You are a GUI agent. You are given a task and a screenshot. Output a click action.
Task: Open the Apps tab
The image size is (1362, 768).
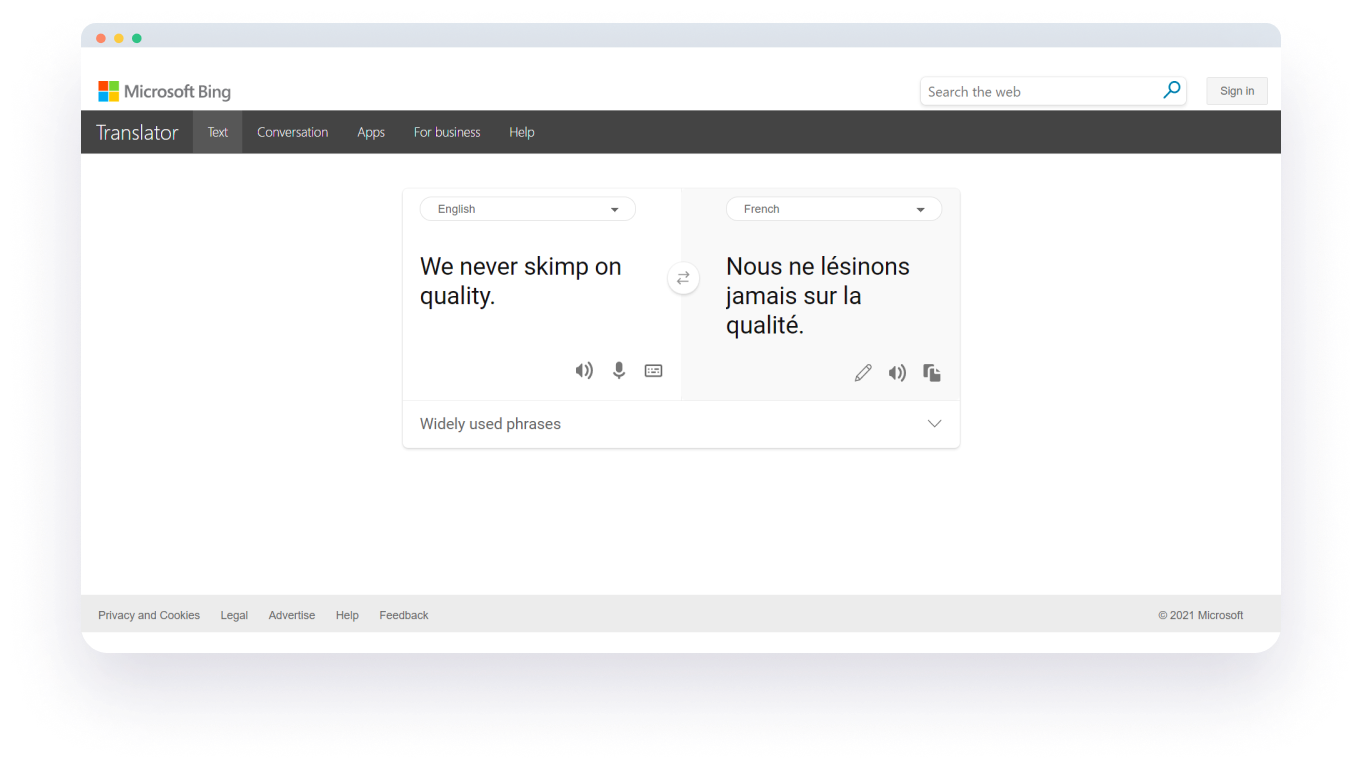370,131
